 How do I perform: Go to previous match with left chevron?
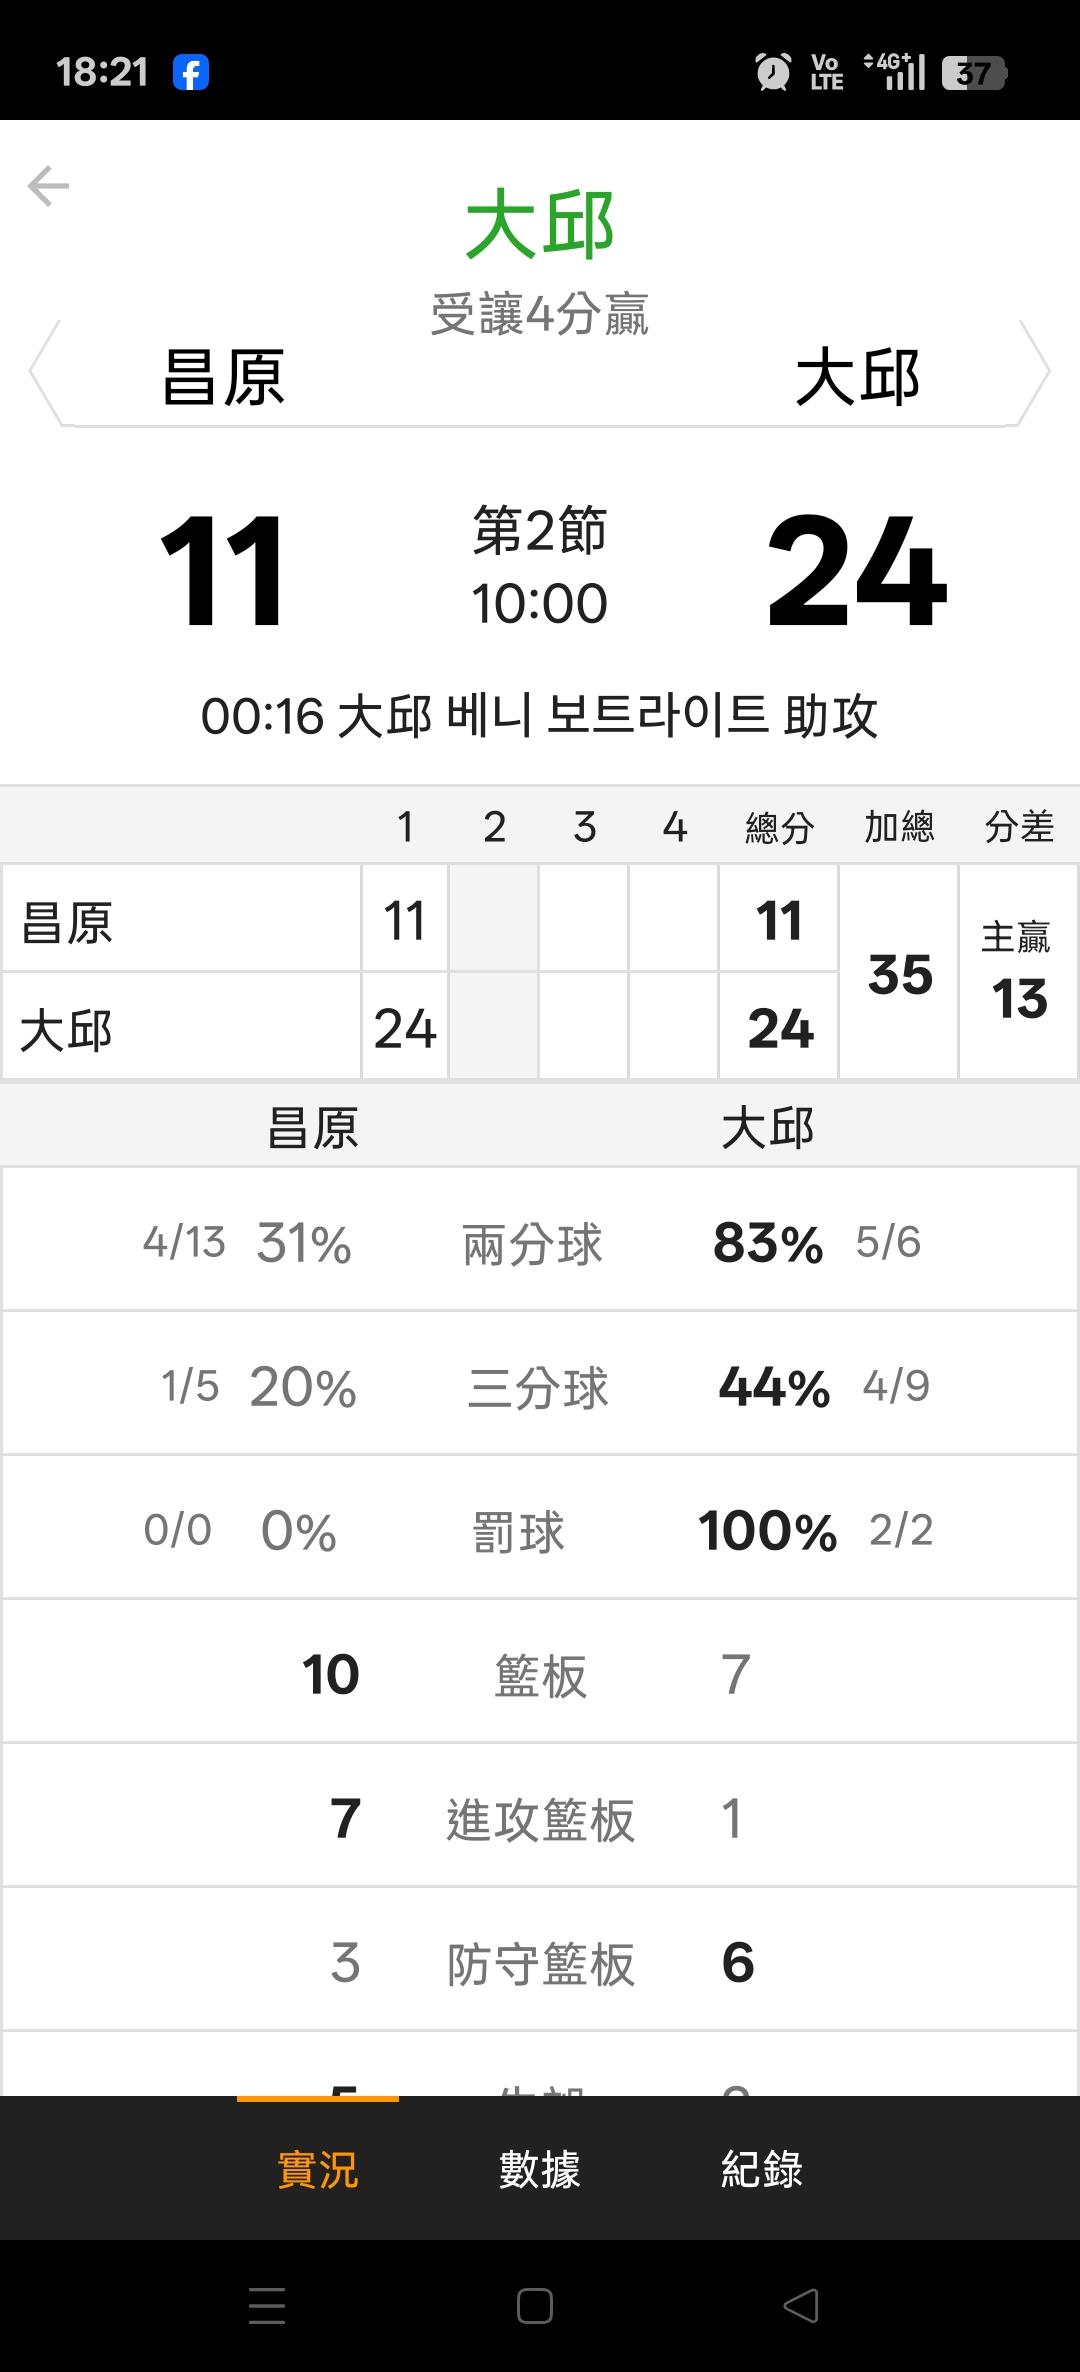pos(45,372)
